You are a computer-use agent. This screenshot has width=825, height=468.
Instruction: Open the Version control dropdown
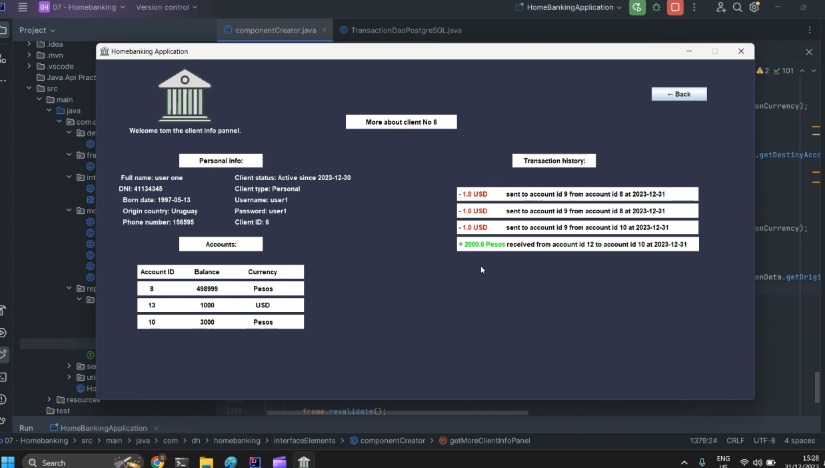pyautogui.click(x=166, y=7)
